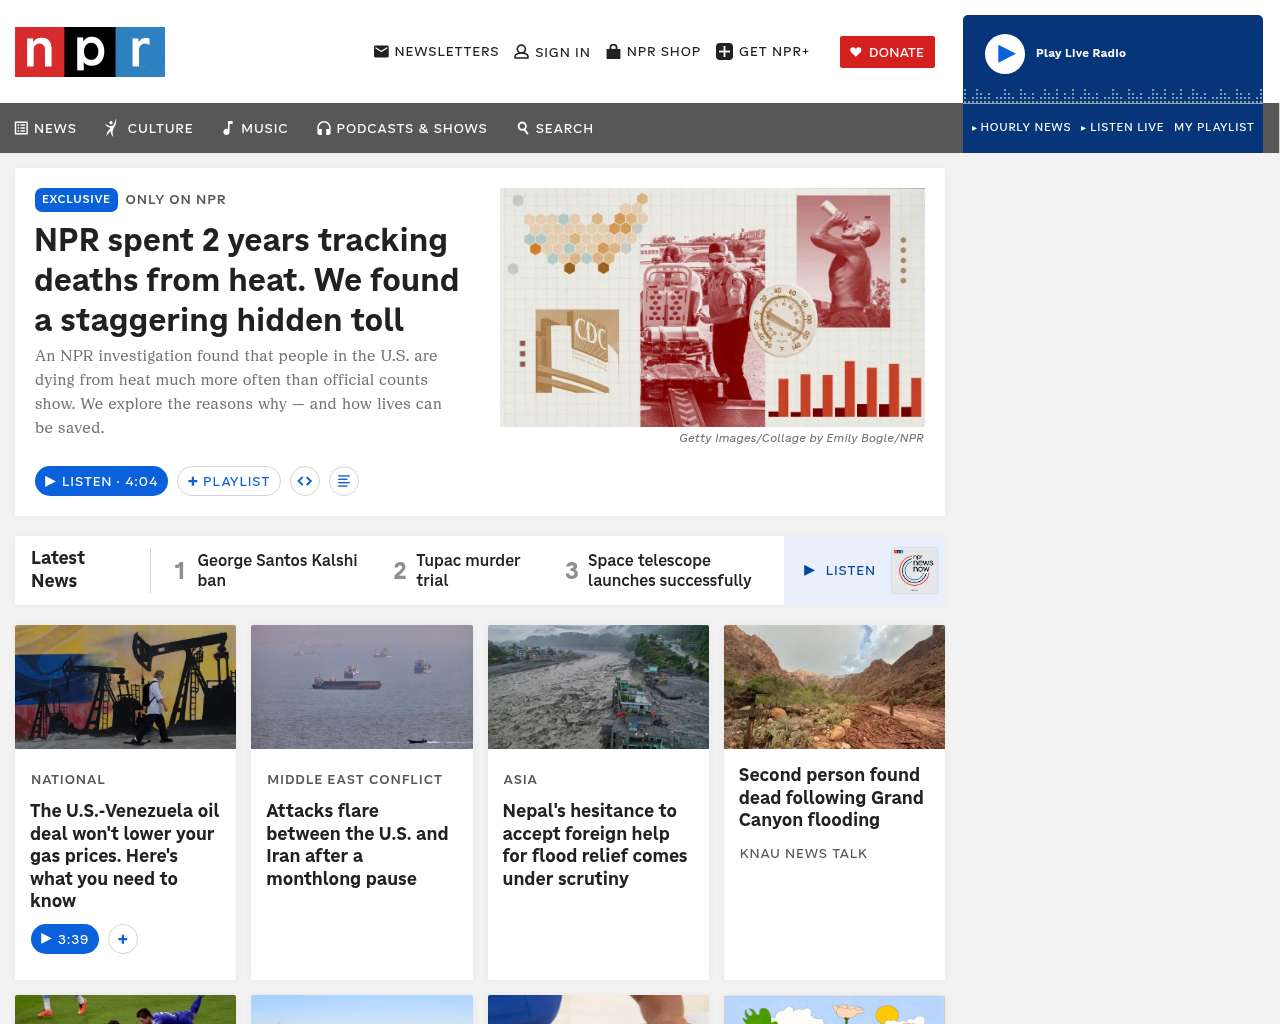Play Live Radio with the round play button
Viewport: 1280px width, 1024px height.
pyautogui.click(x=1005, y=54)
